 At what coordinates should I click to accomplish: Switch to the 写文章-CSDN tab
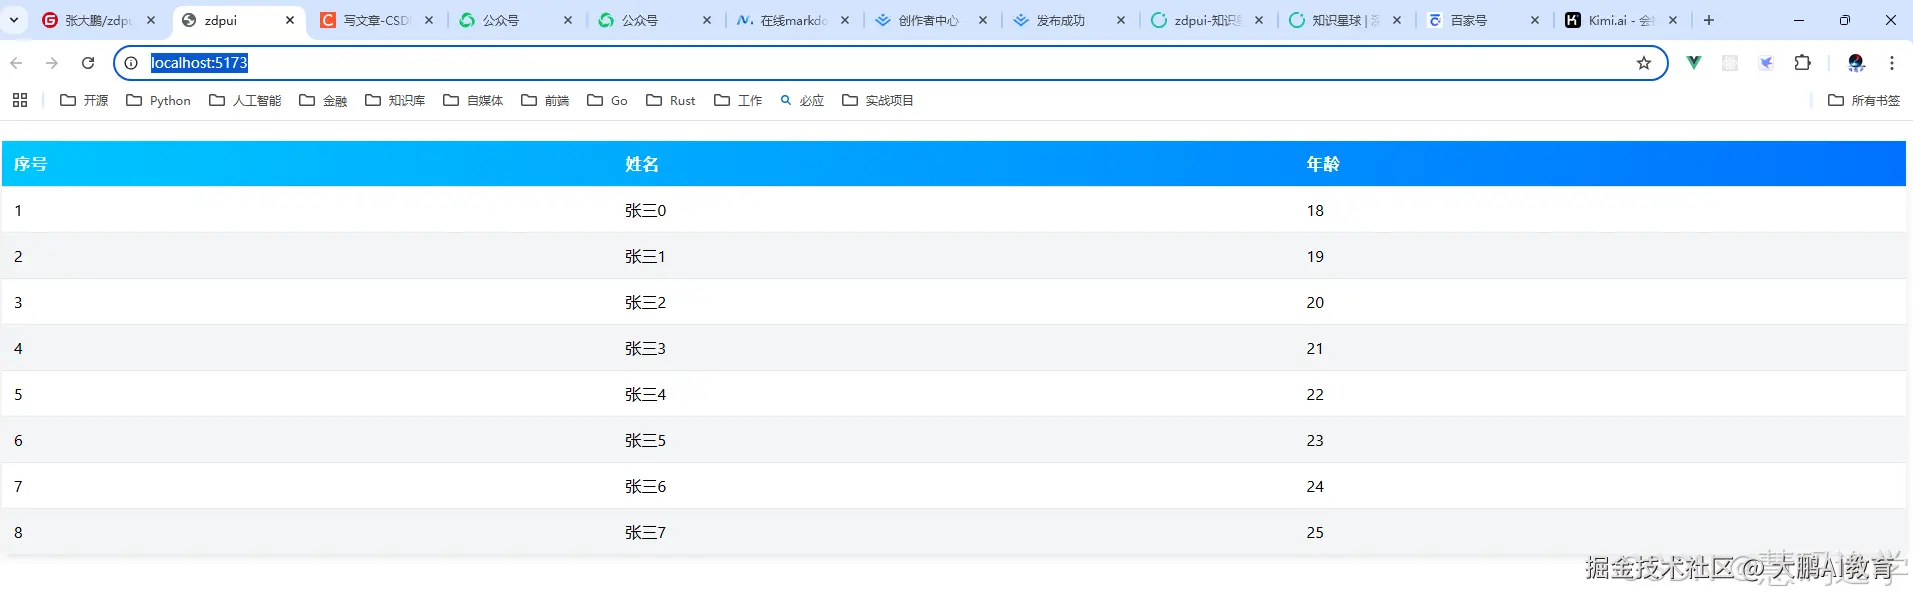click(376, 20)
